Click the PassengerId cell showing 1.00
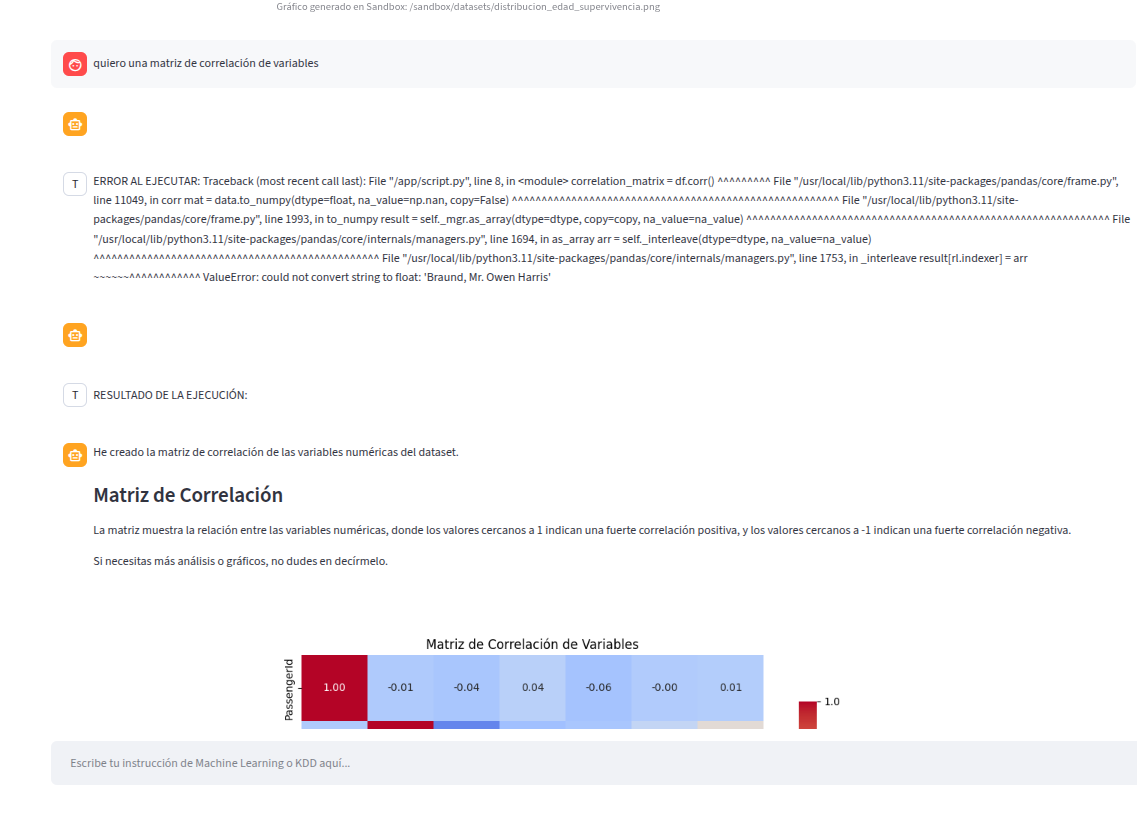This screenshot has width=1137, height=822. [333, 687]
